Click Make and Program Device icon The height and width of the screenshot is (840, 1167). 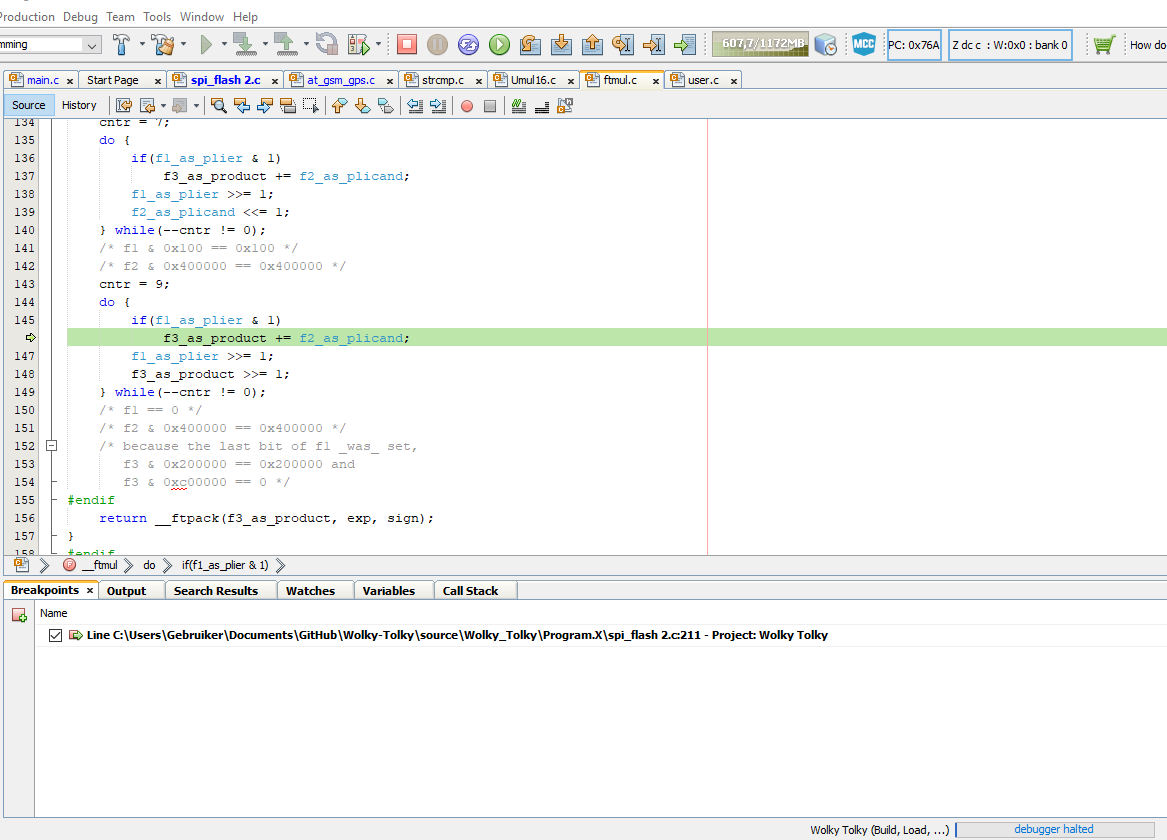[x=243, y=45]
